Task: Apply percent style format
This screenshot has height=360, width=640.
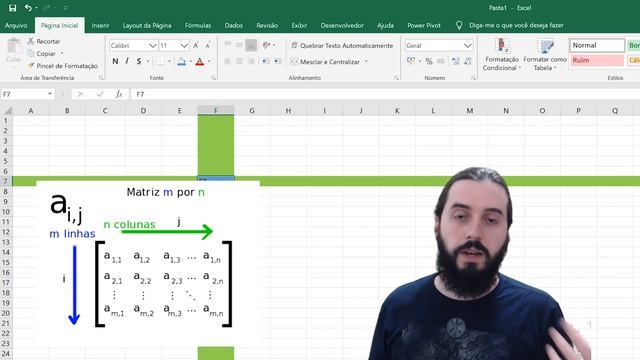Action: tap(429, 61)
